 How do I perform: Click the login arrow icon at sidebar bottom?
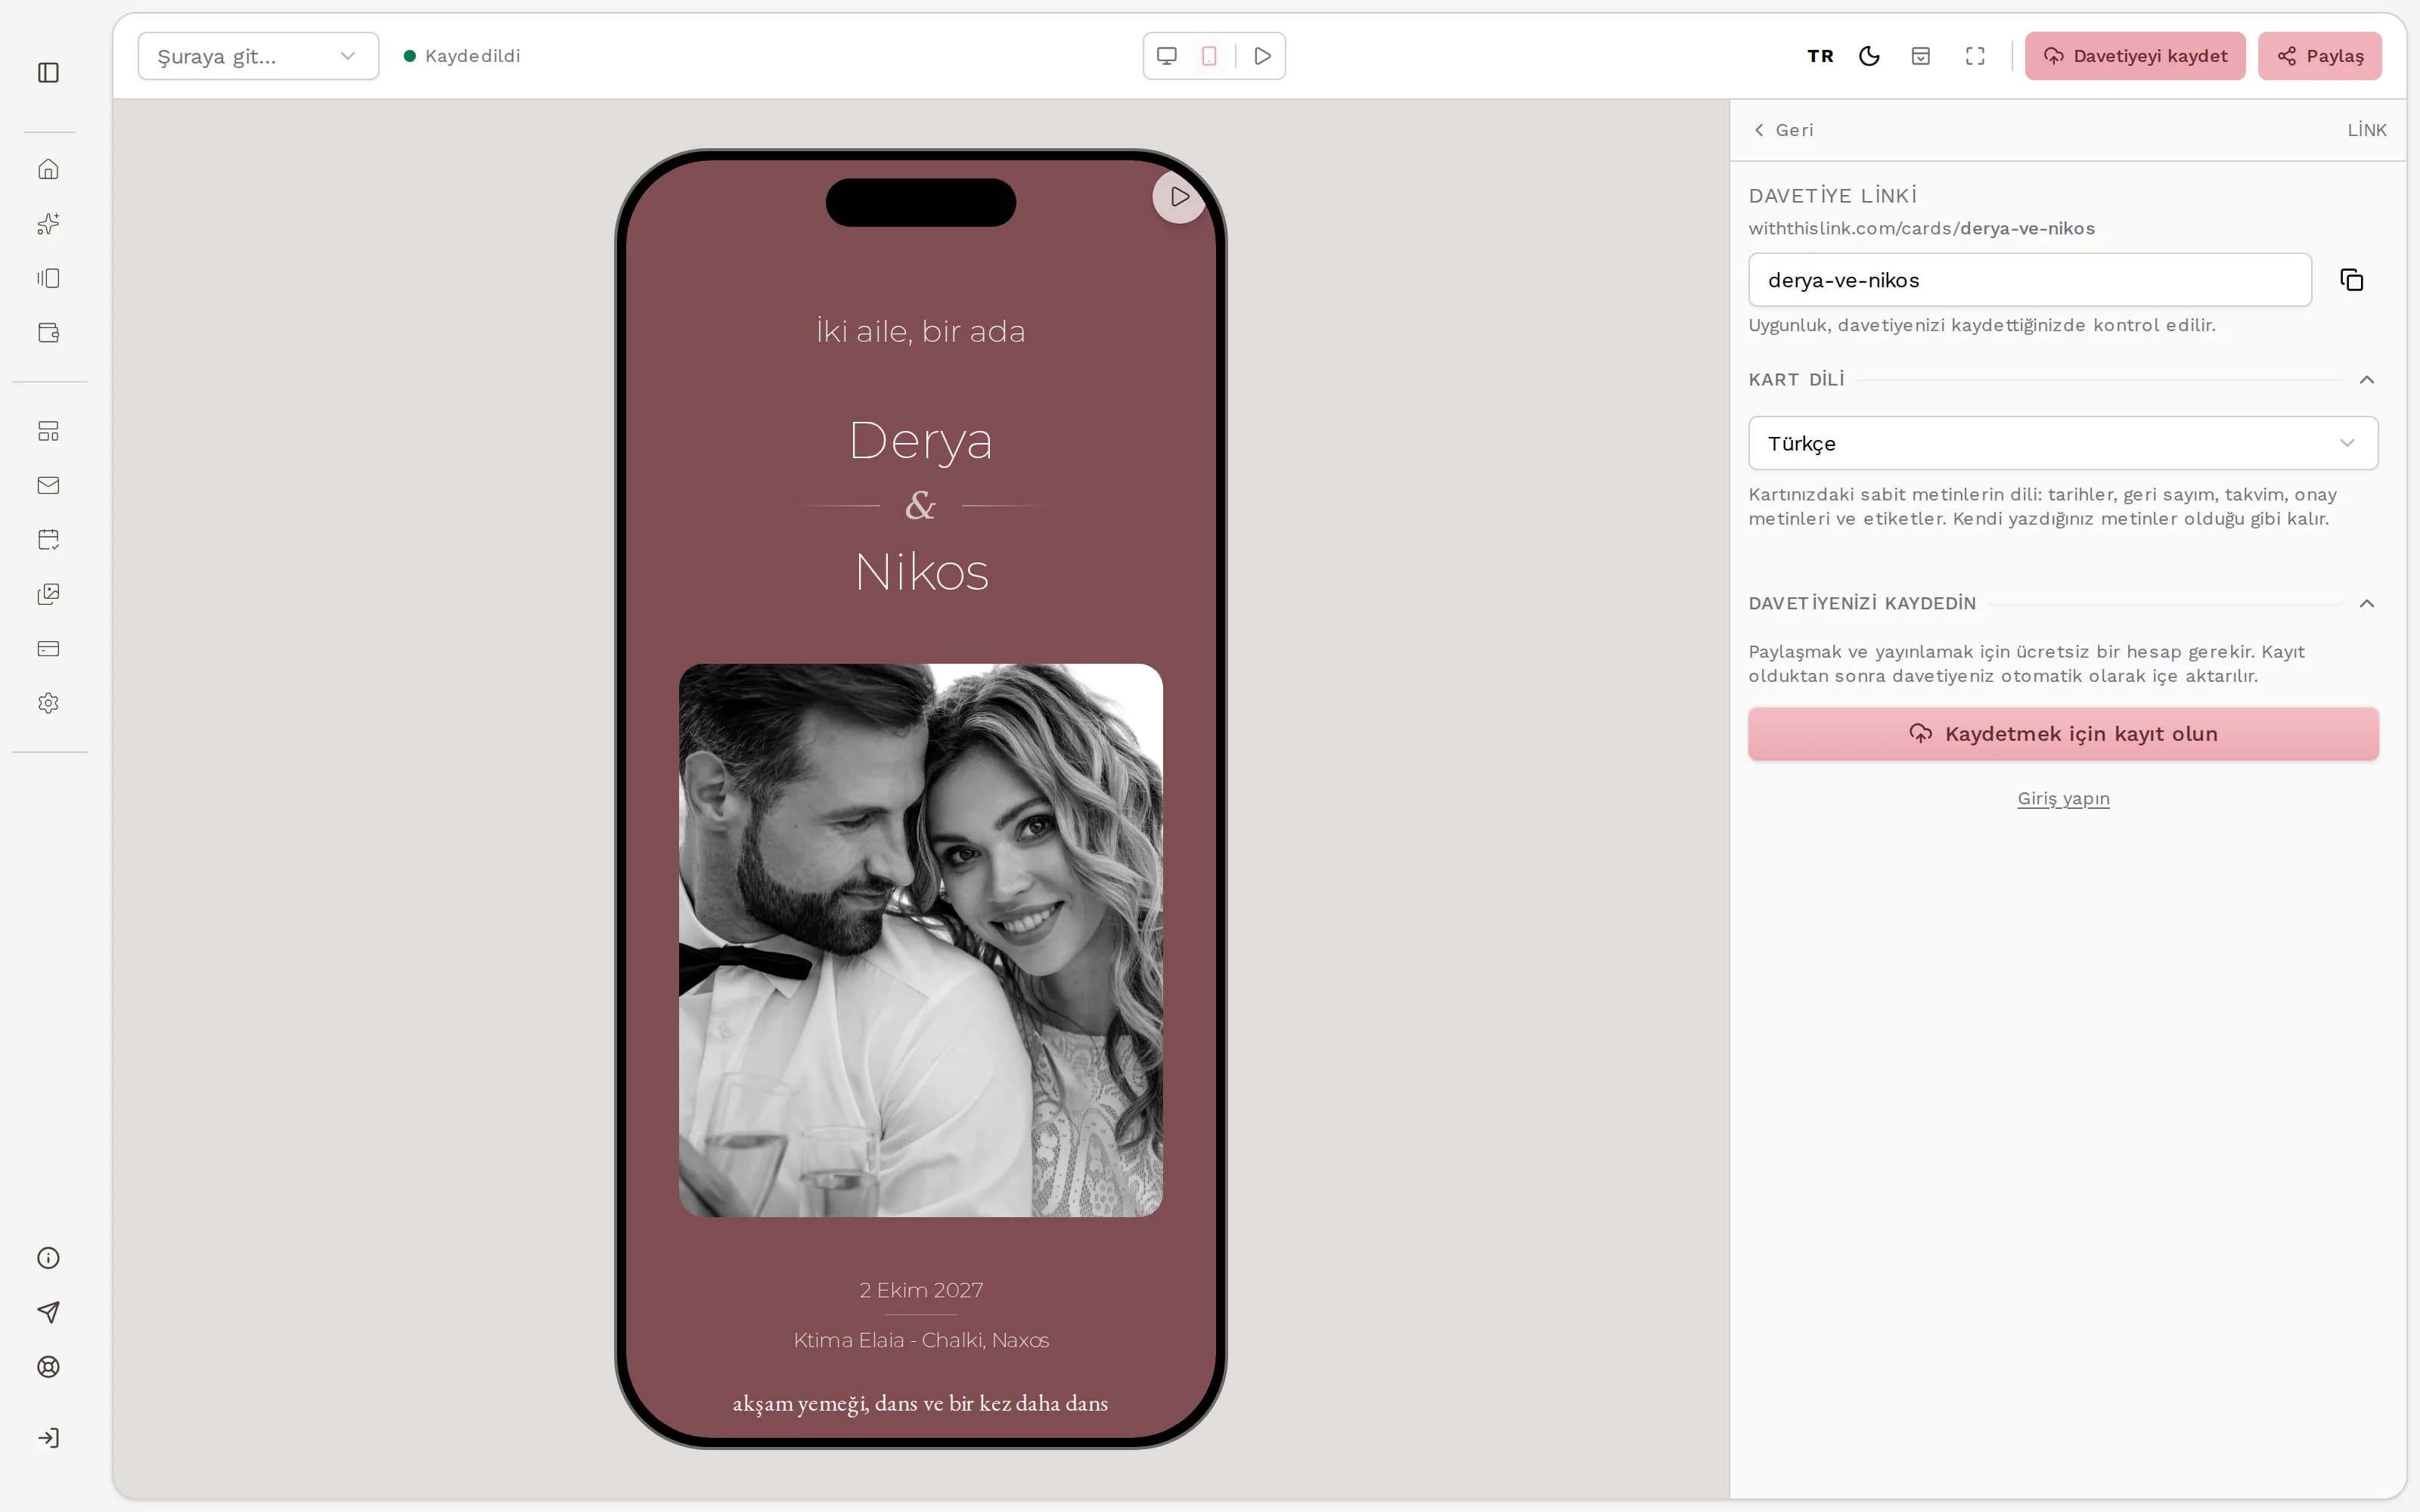click(x=48, y=1438)
